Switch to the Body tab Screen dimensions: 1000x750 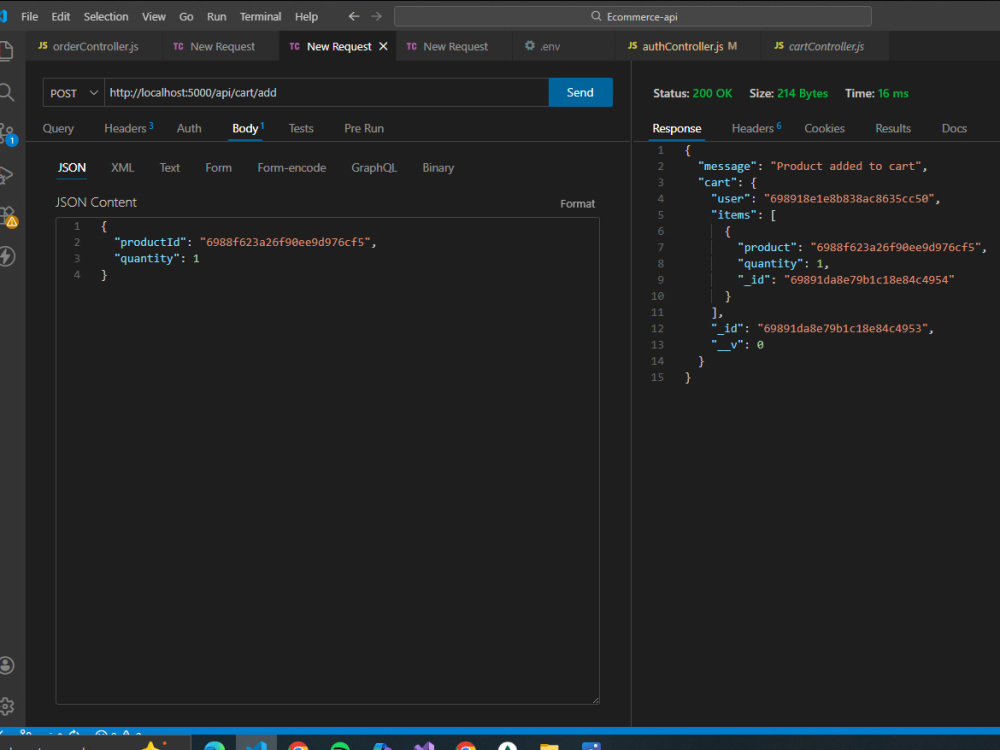point(247,129)
